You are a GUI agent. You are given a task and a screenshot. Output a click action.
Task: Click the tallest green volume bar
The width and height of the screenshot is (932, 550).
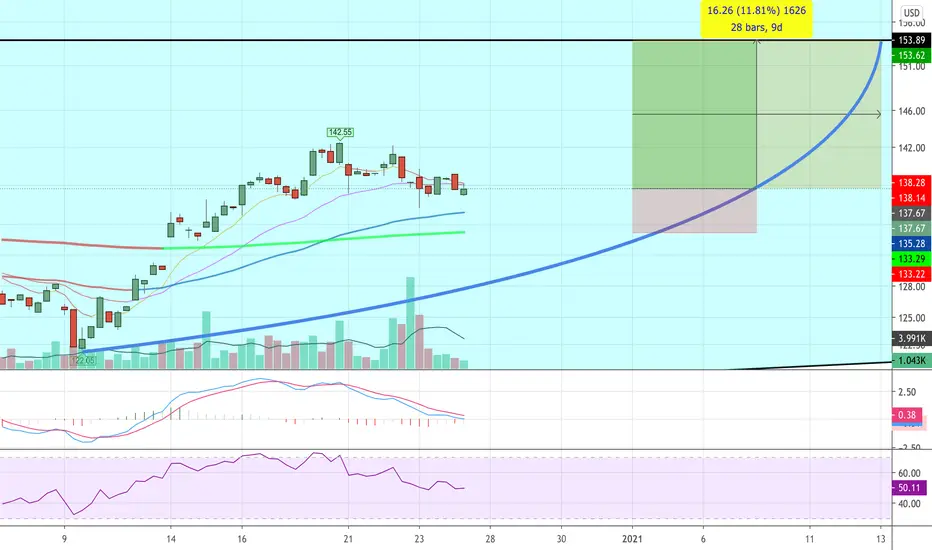(410, 323)
